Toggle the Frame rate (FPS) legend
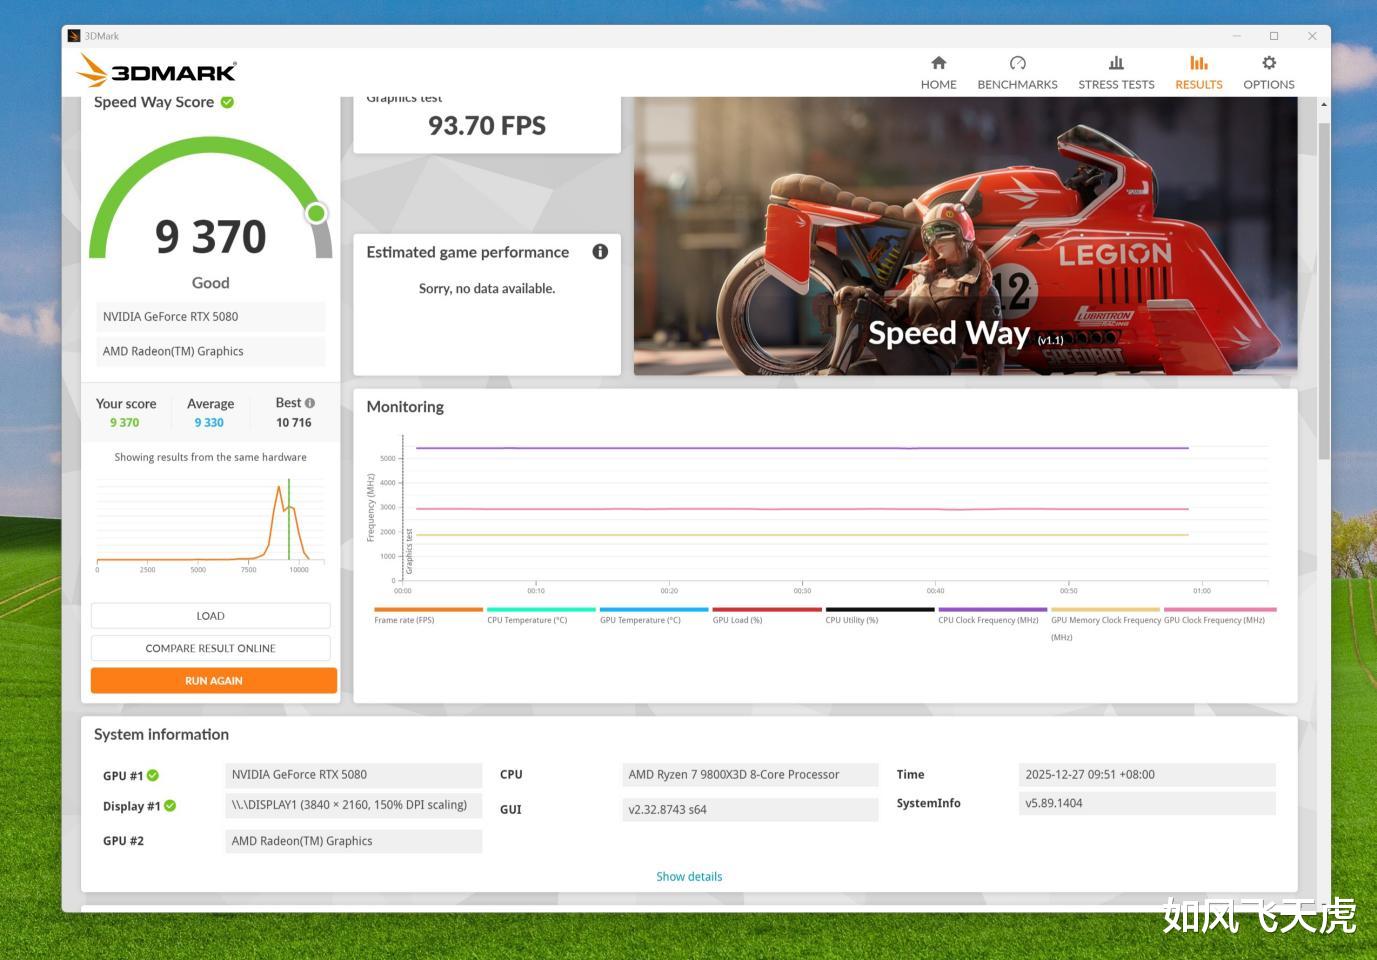The width and height of the screenshot is (1377, 960). [x=428, y=616]
